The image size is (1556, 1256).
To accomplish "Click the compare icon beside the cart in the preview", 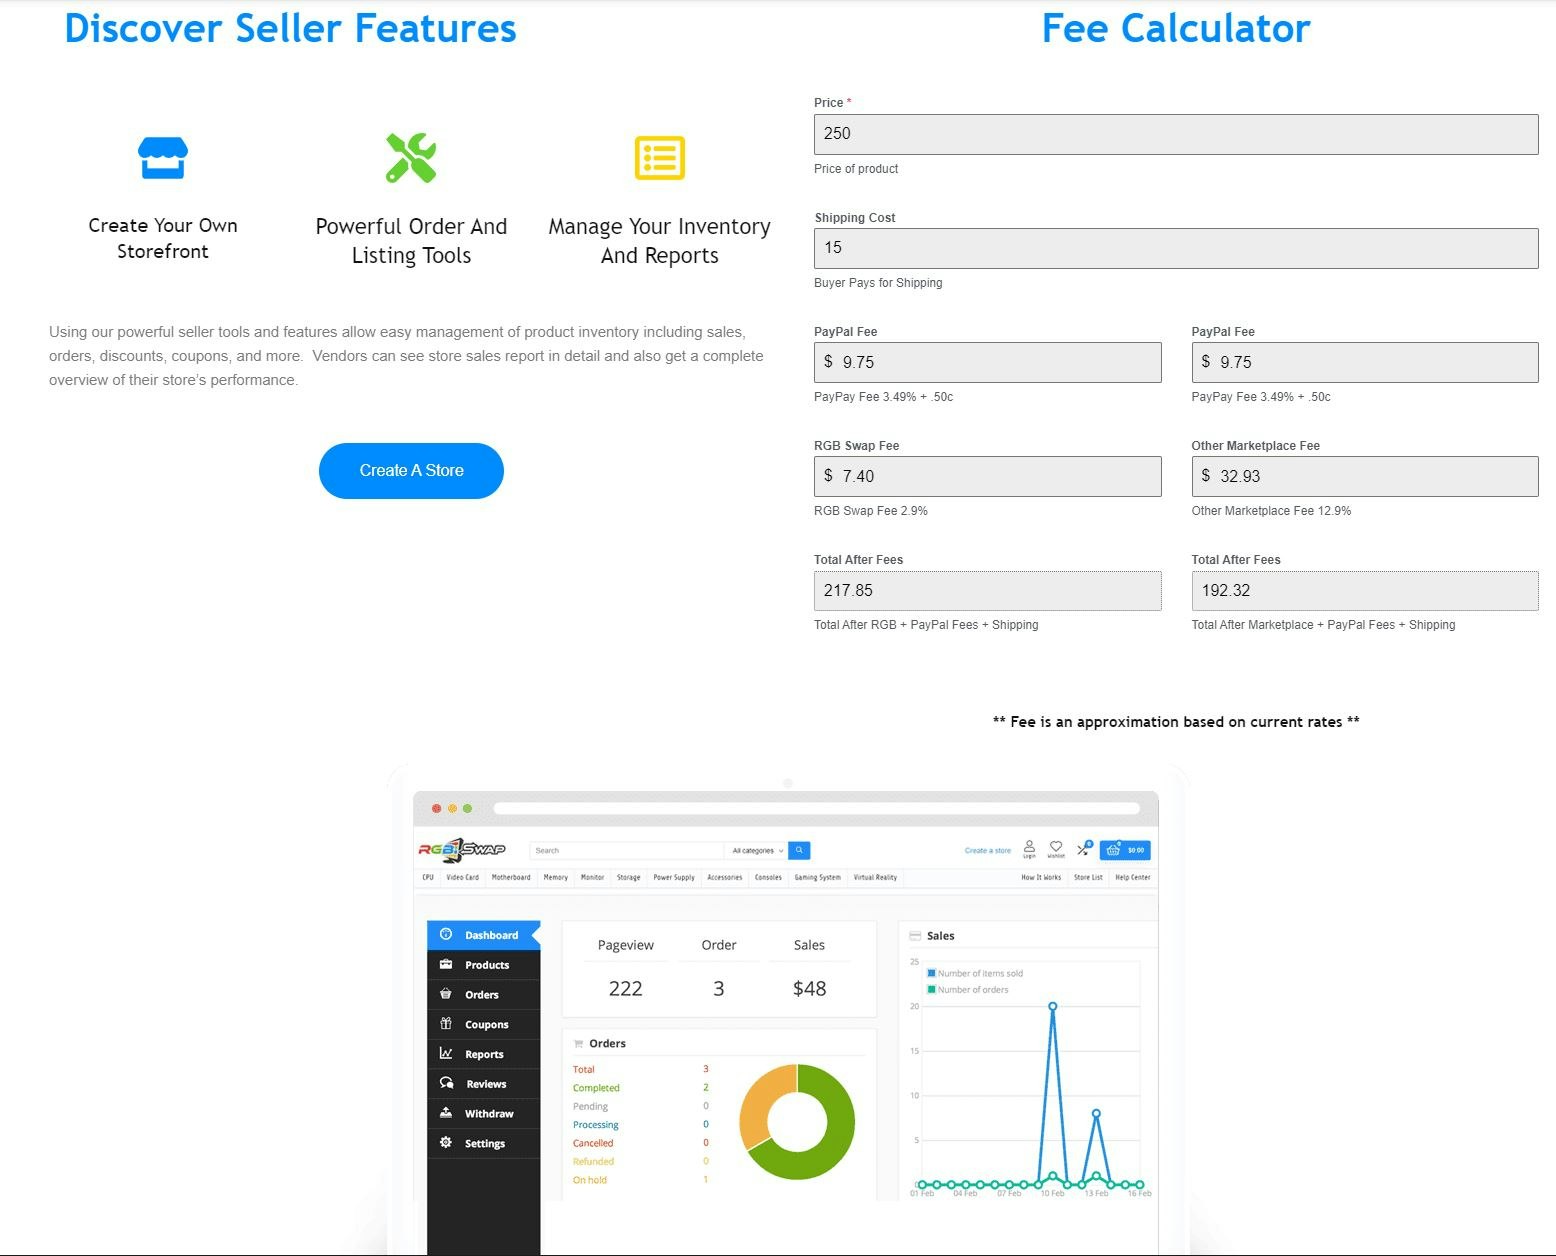I will 1084,849.
